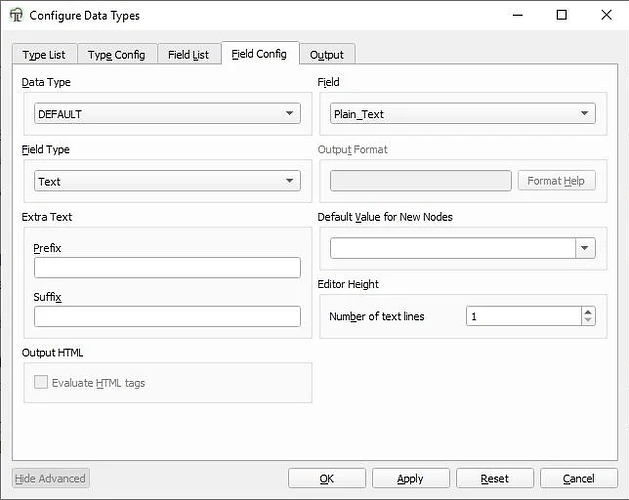Decrease the number of text lines

pyautogui.click(x=587, y=321)
